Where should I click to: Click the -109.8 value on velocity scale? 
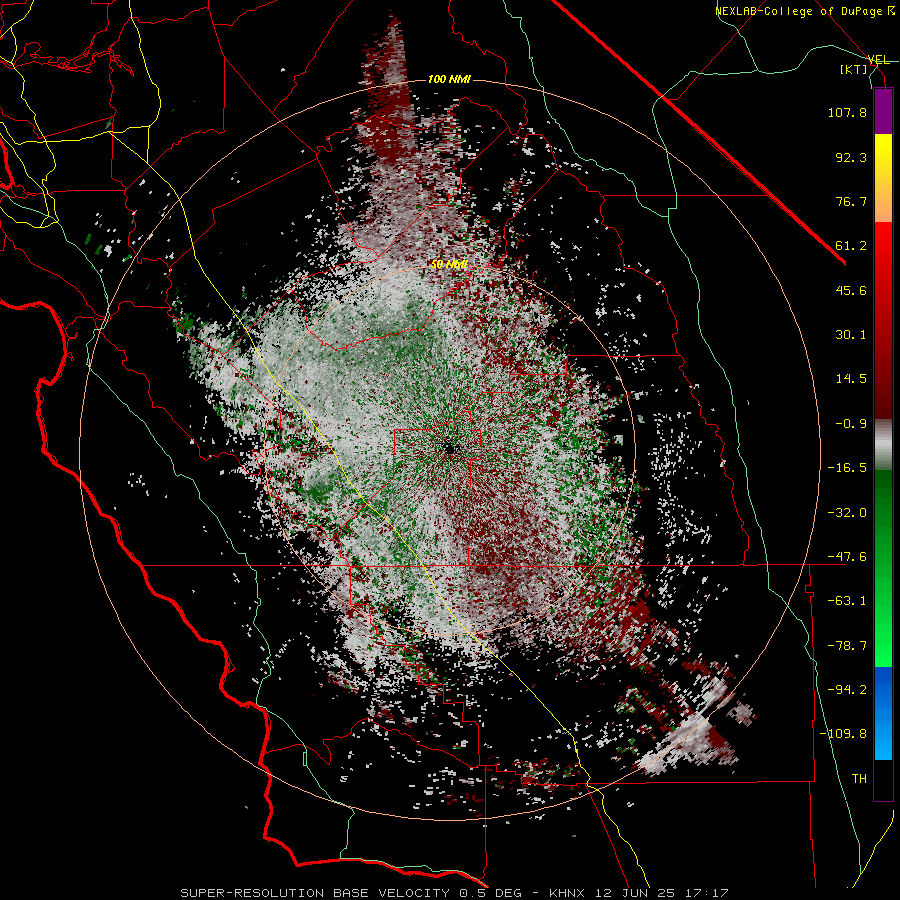[x=843, y=734]
